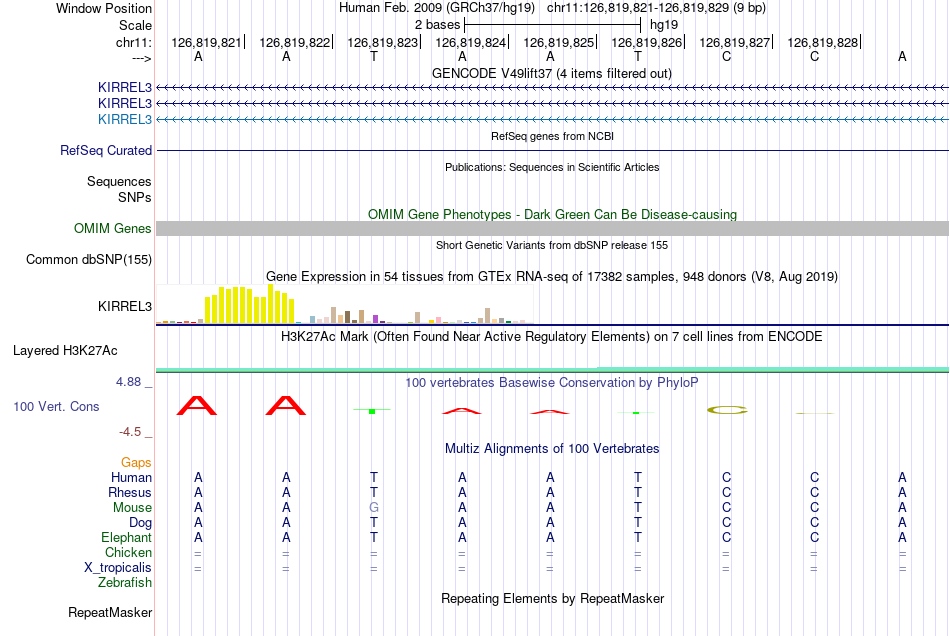The image size is (950, 636).
Task: Click the Sequences subtrack label
Action: [119, 181]
